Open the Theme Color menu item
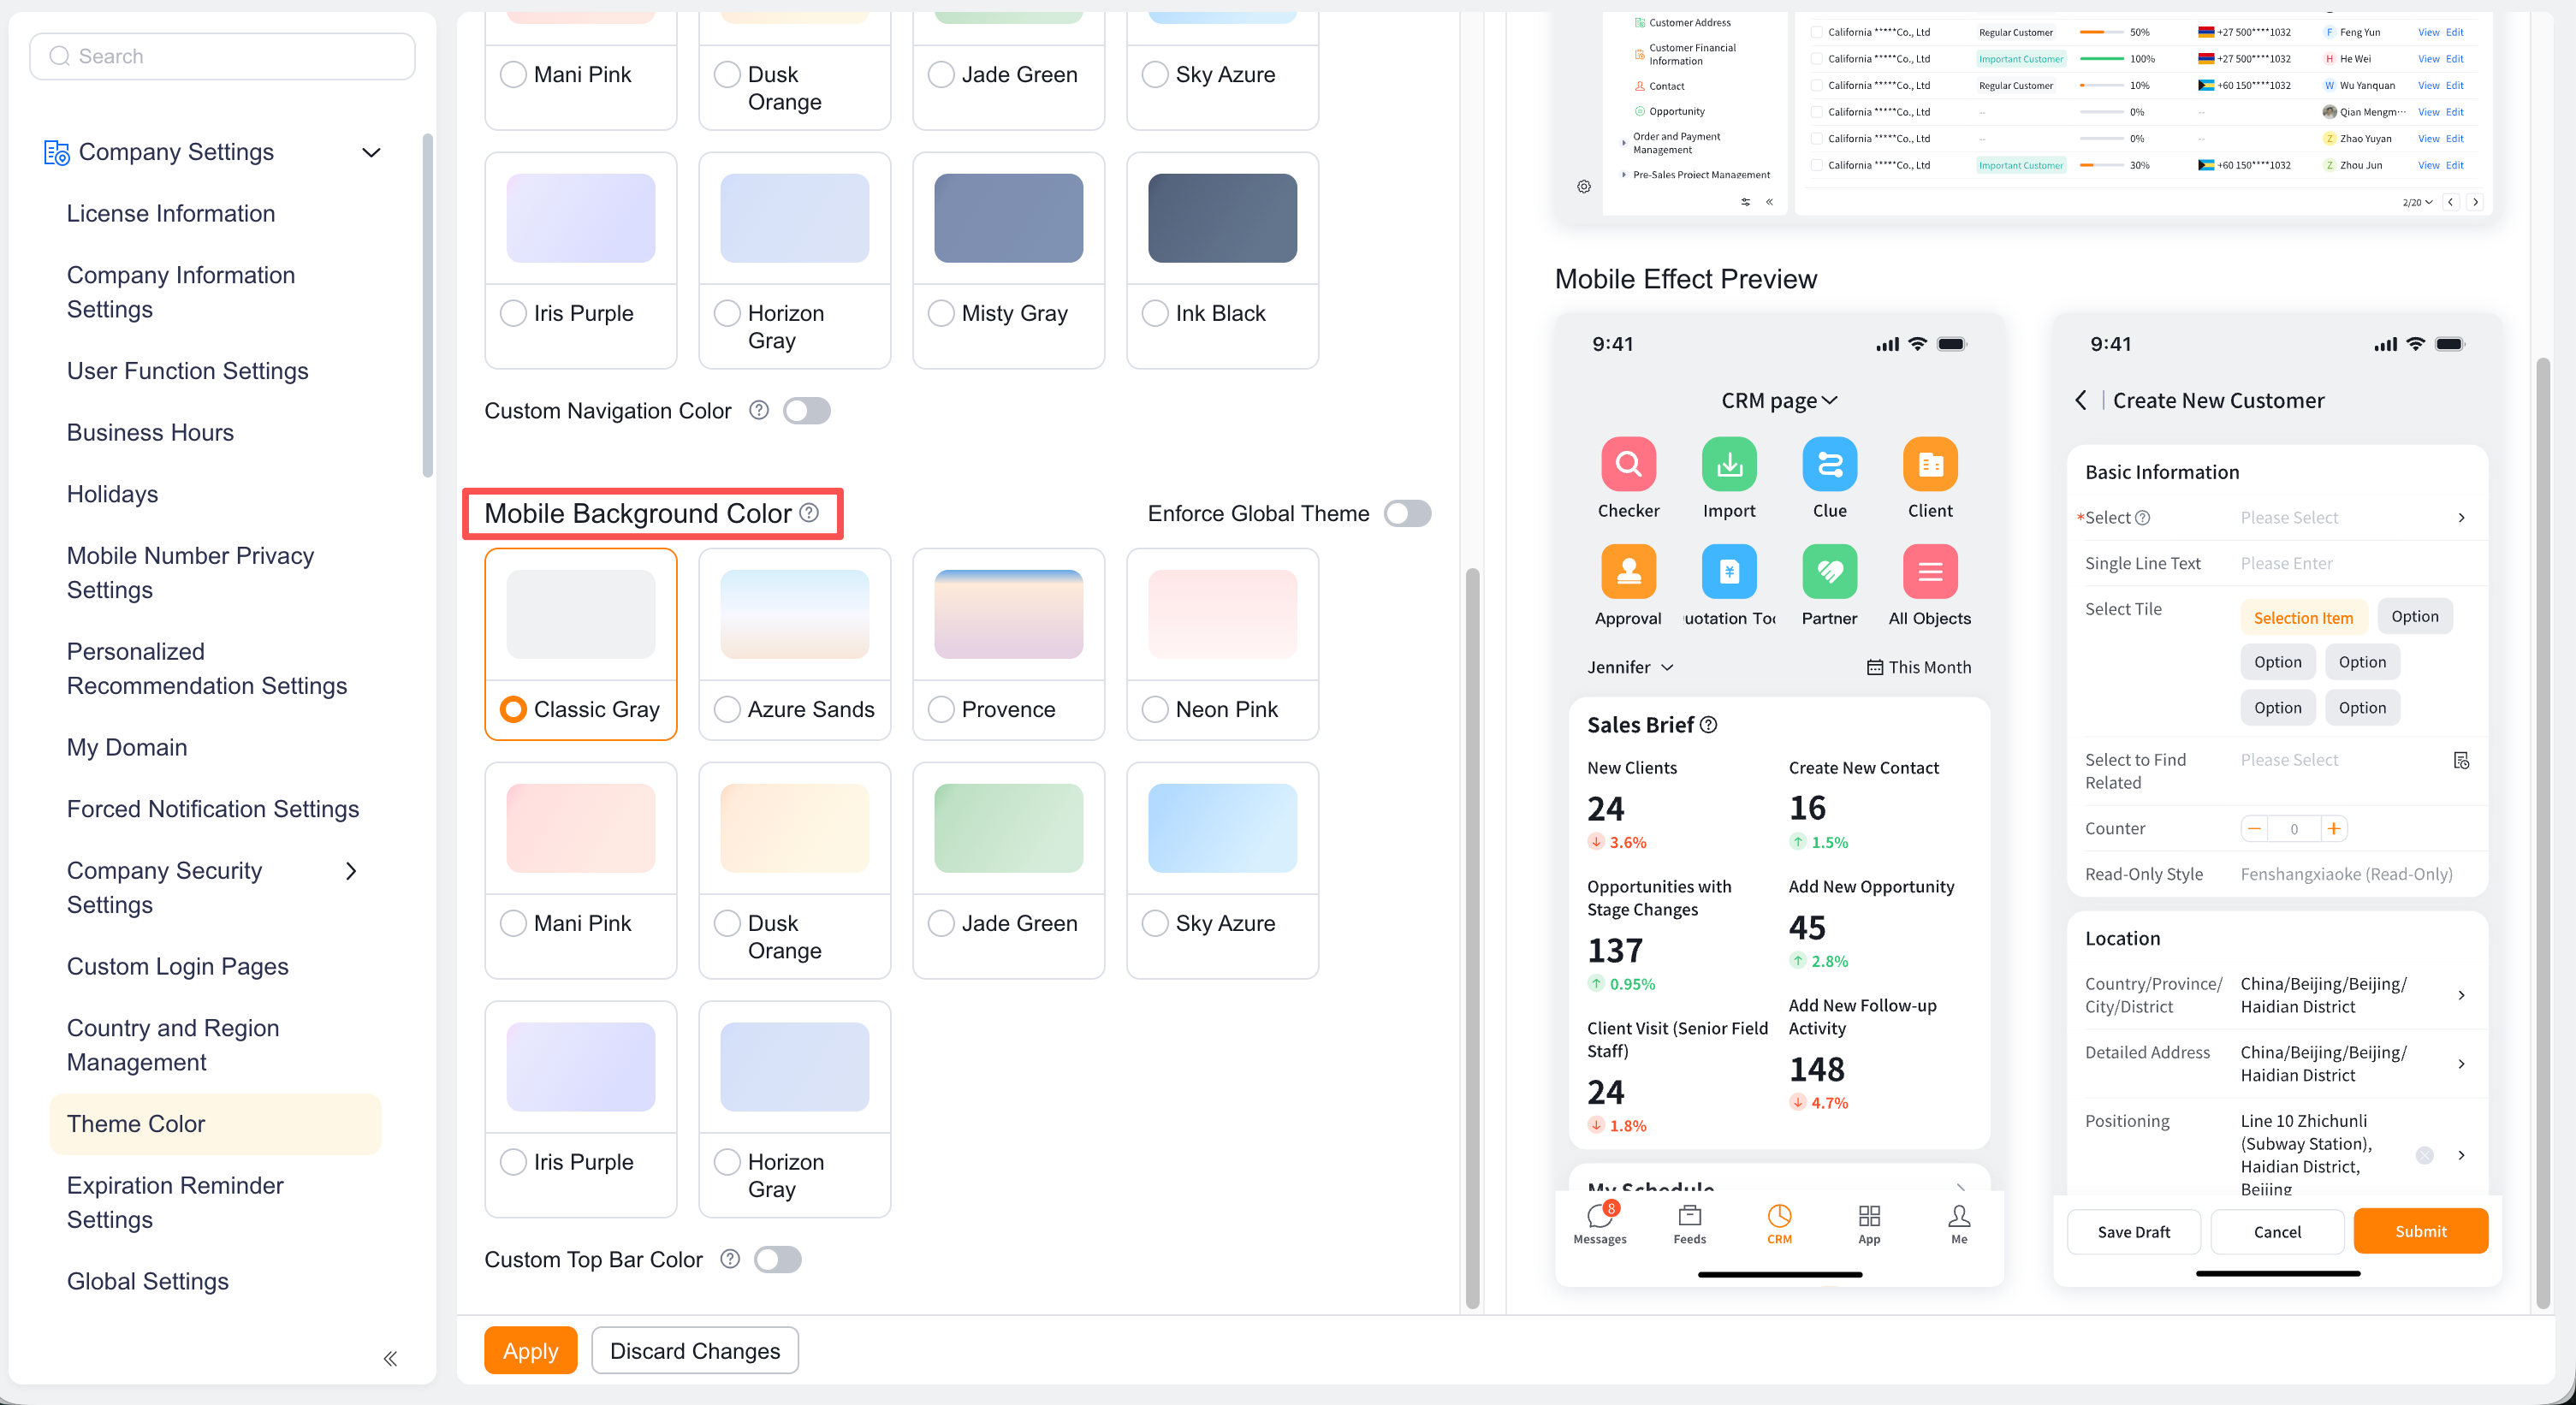This screenshot has width=2576, height=1405. (215, 1124)
